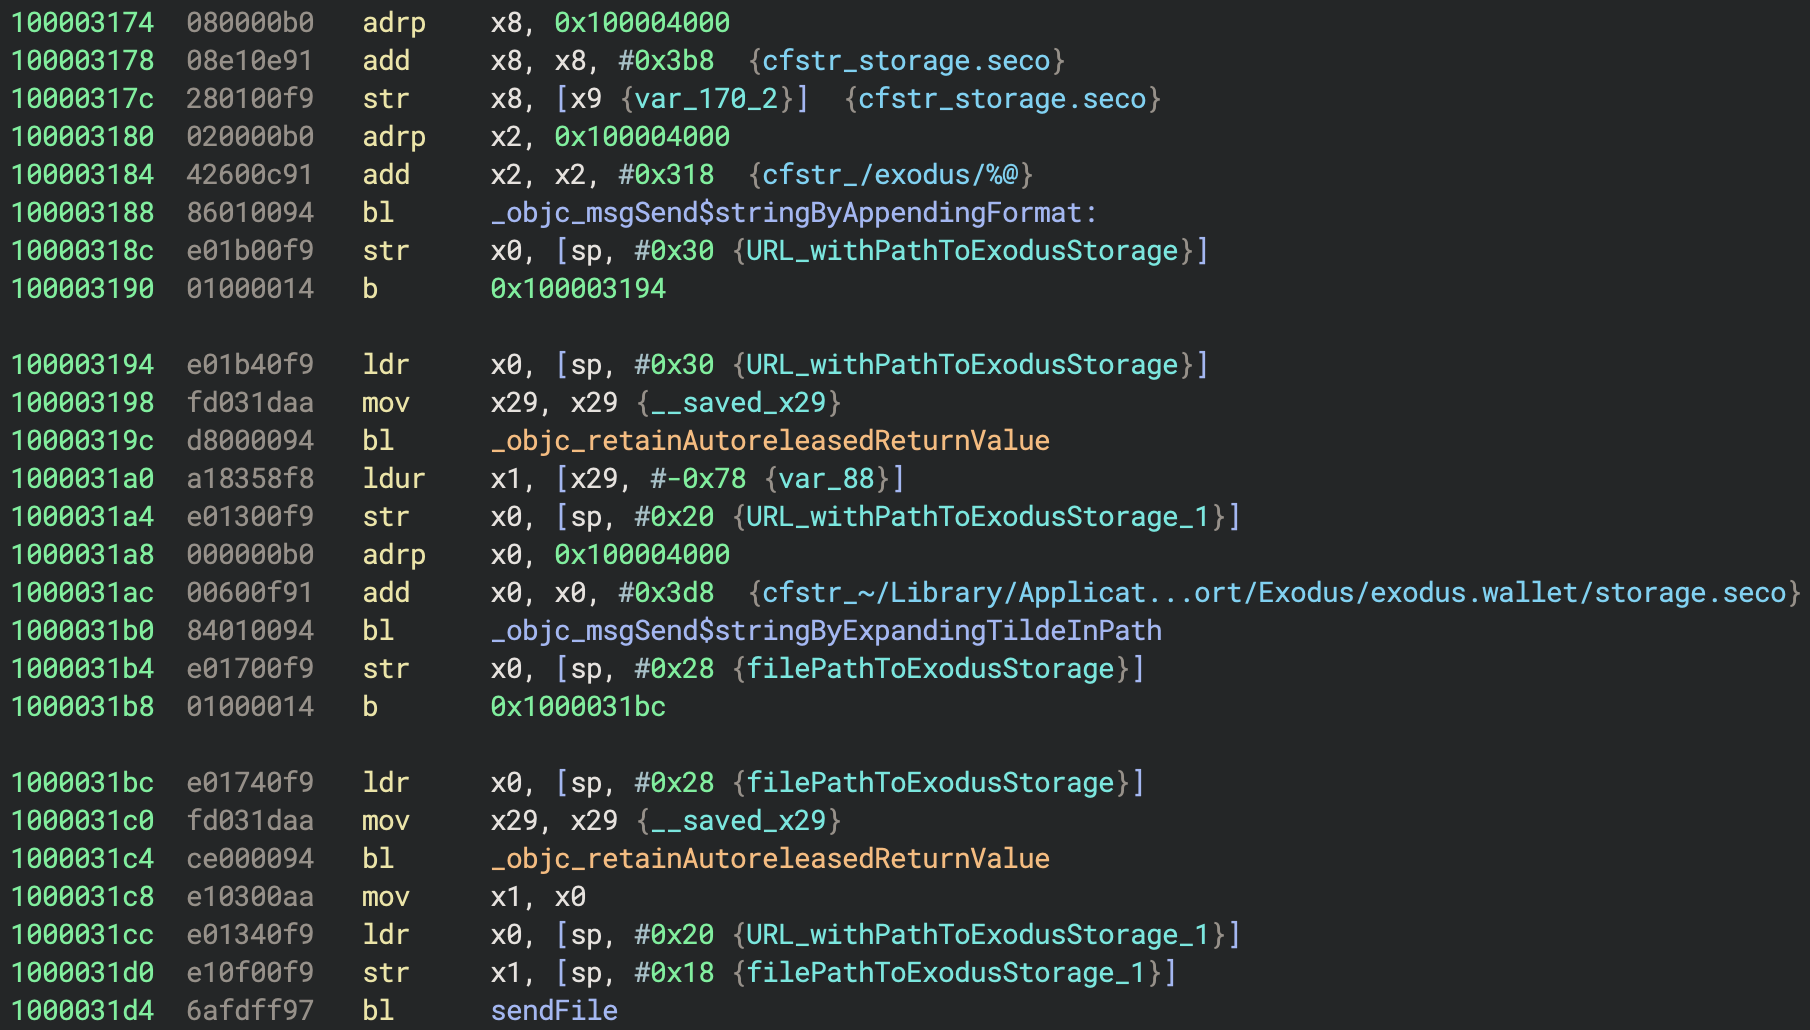Screen dimensions: 1810x1030
Task: Click opcode bytes 86010094
Action: (250, 212)
